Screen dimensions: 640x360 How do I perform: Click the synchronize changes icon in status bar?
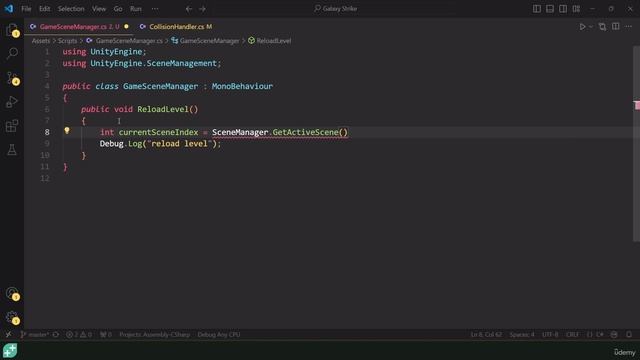[56, 335]
